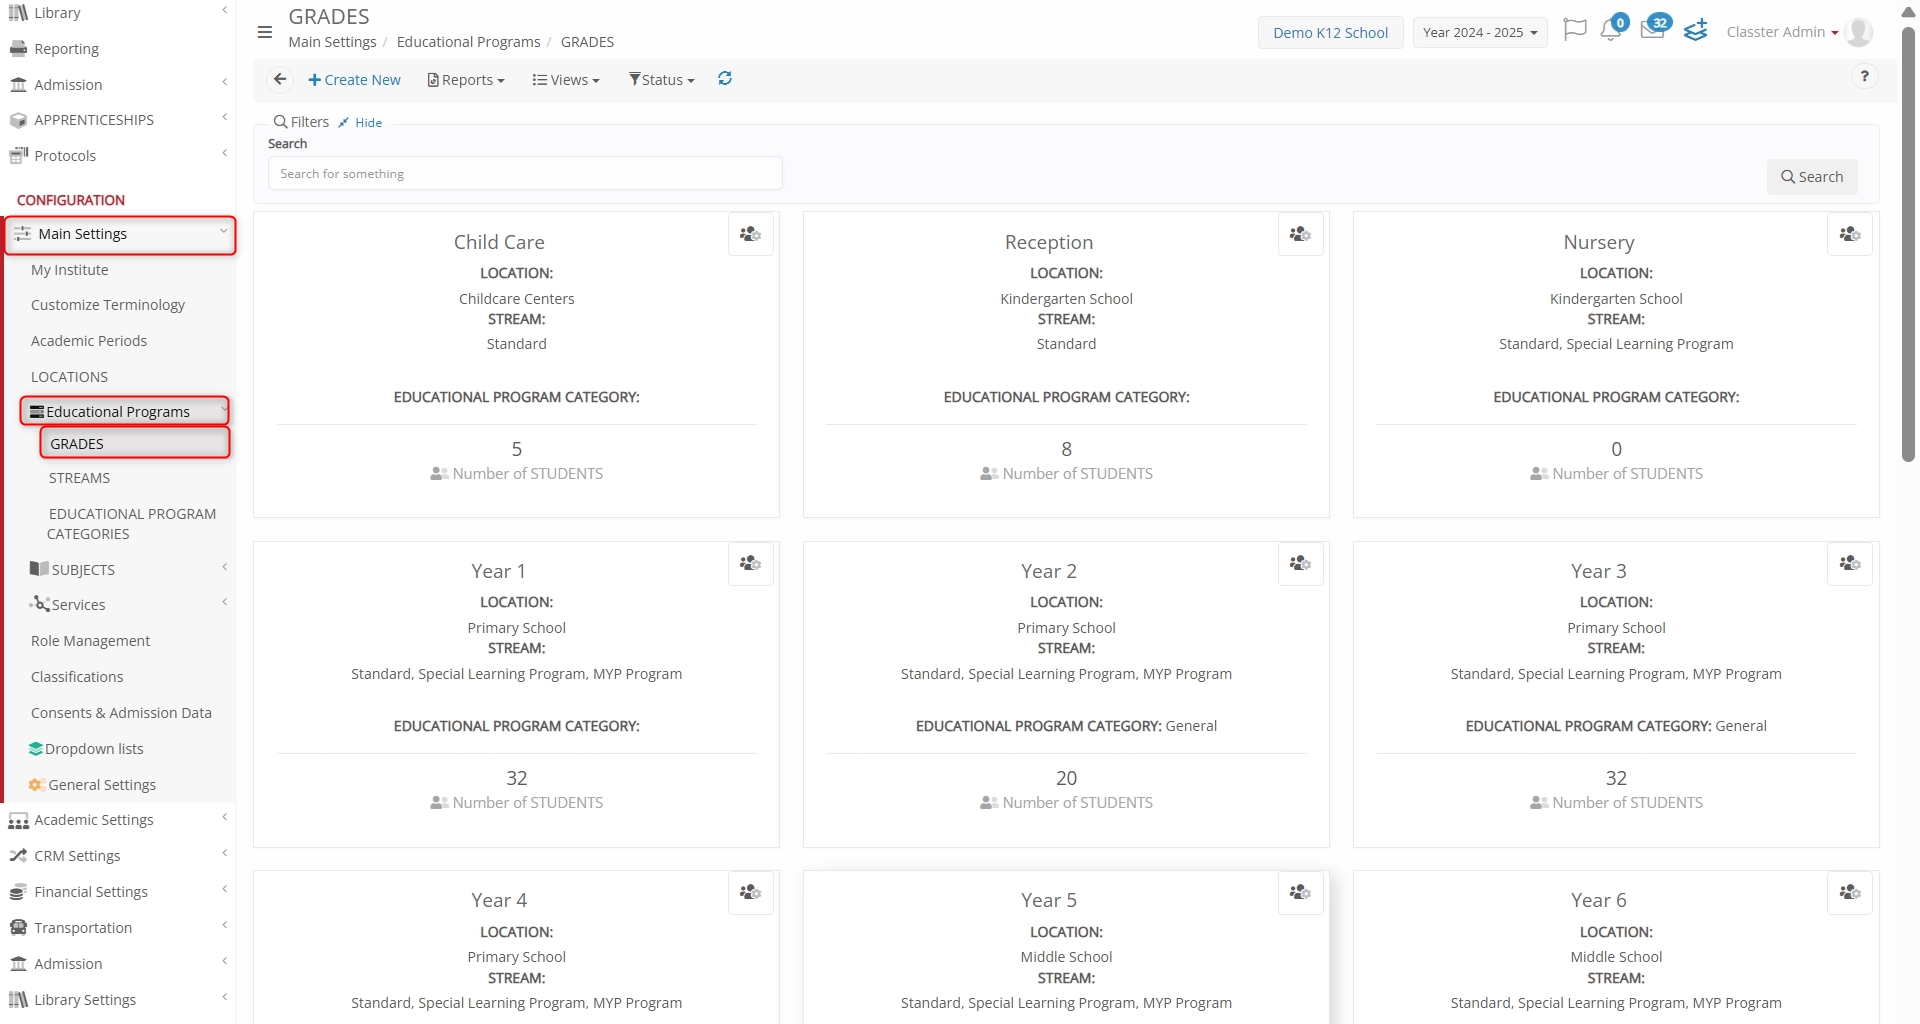Open Year 5 card group settings icon

click(1300, 892)
